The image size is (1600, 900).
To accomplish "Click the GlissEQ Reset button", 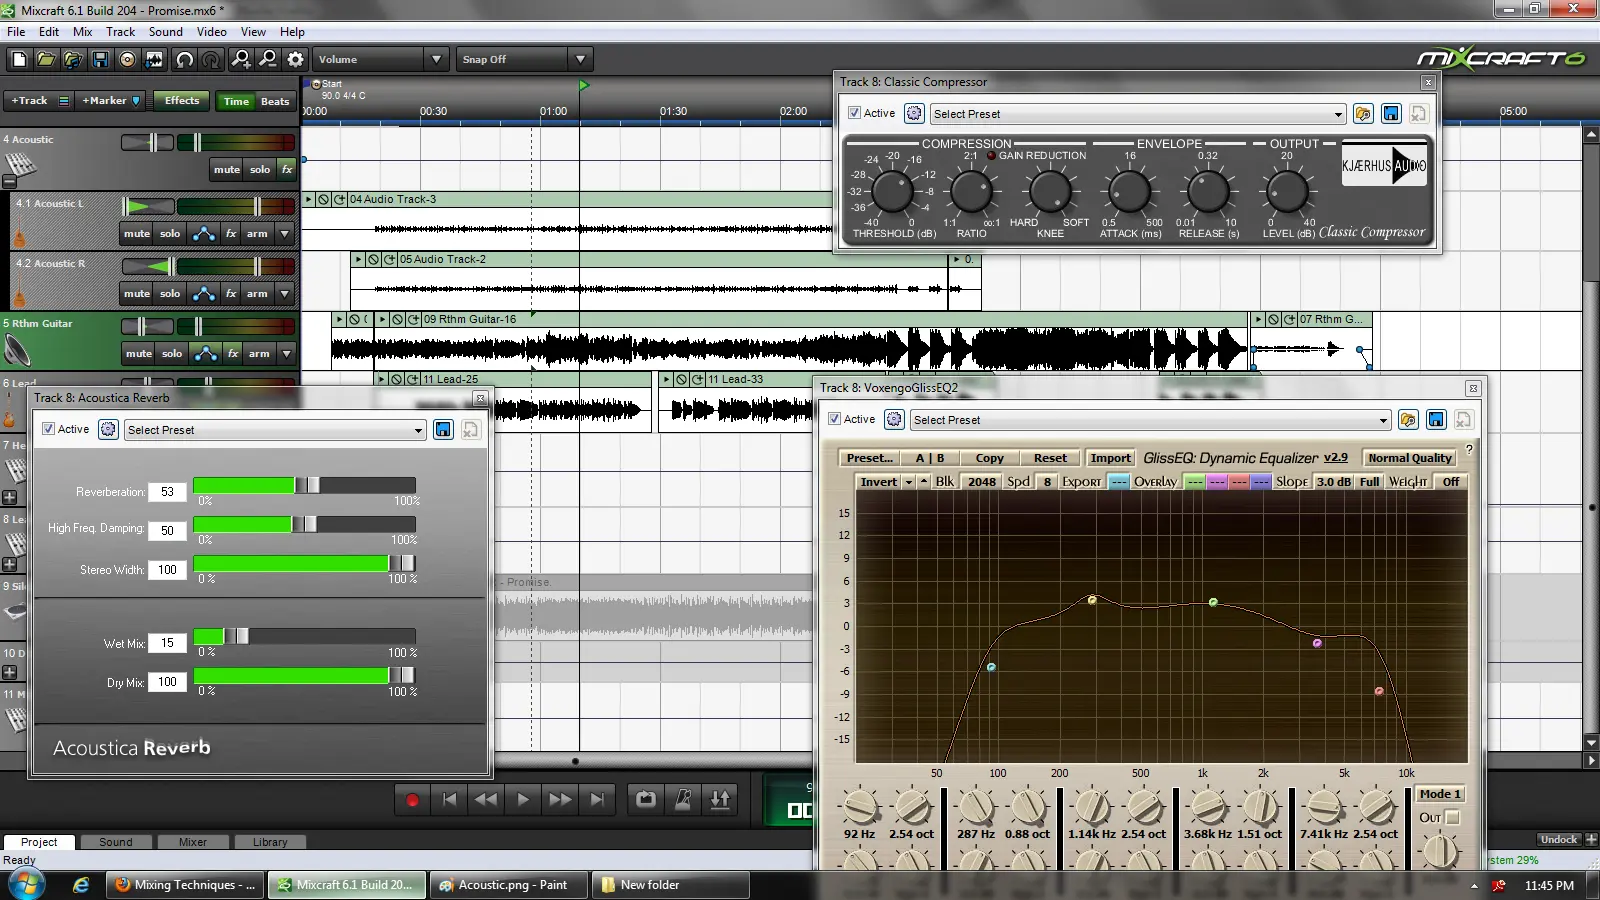I will 1050,458.
